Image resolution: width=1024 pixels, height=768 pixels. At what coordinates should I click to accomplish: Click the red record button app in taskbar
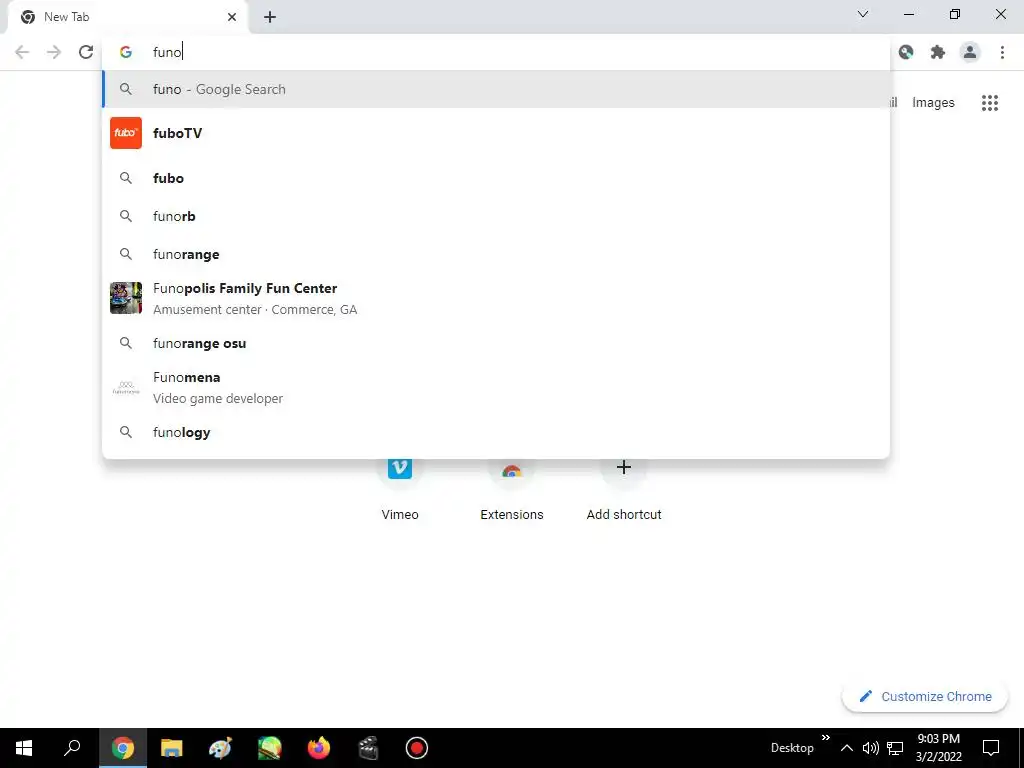point(417,748)
